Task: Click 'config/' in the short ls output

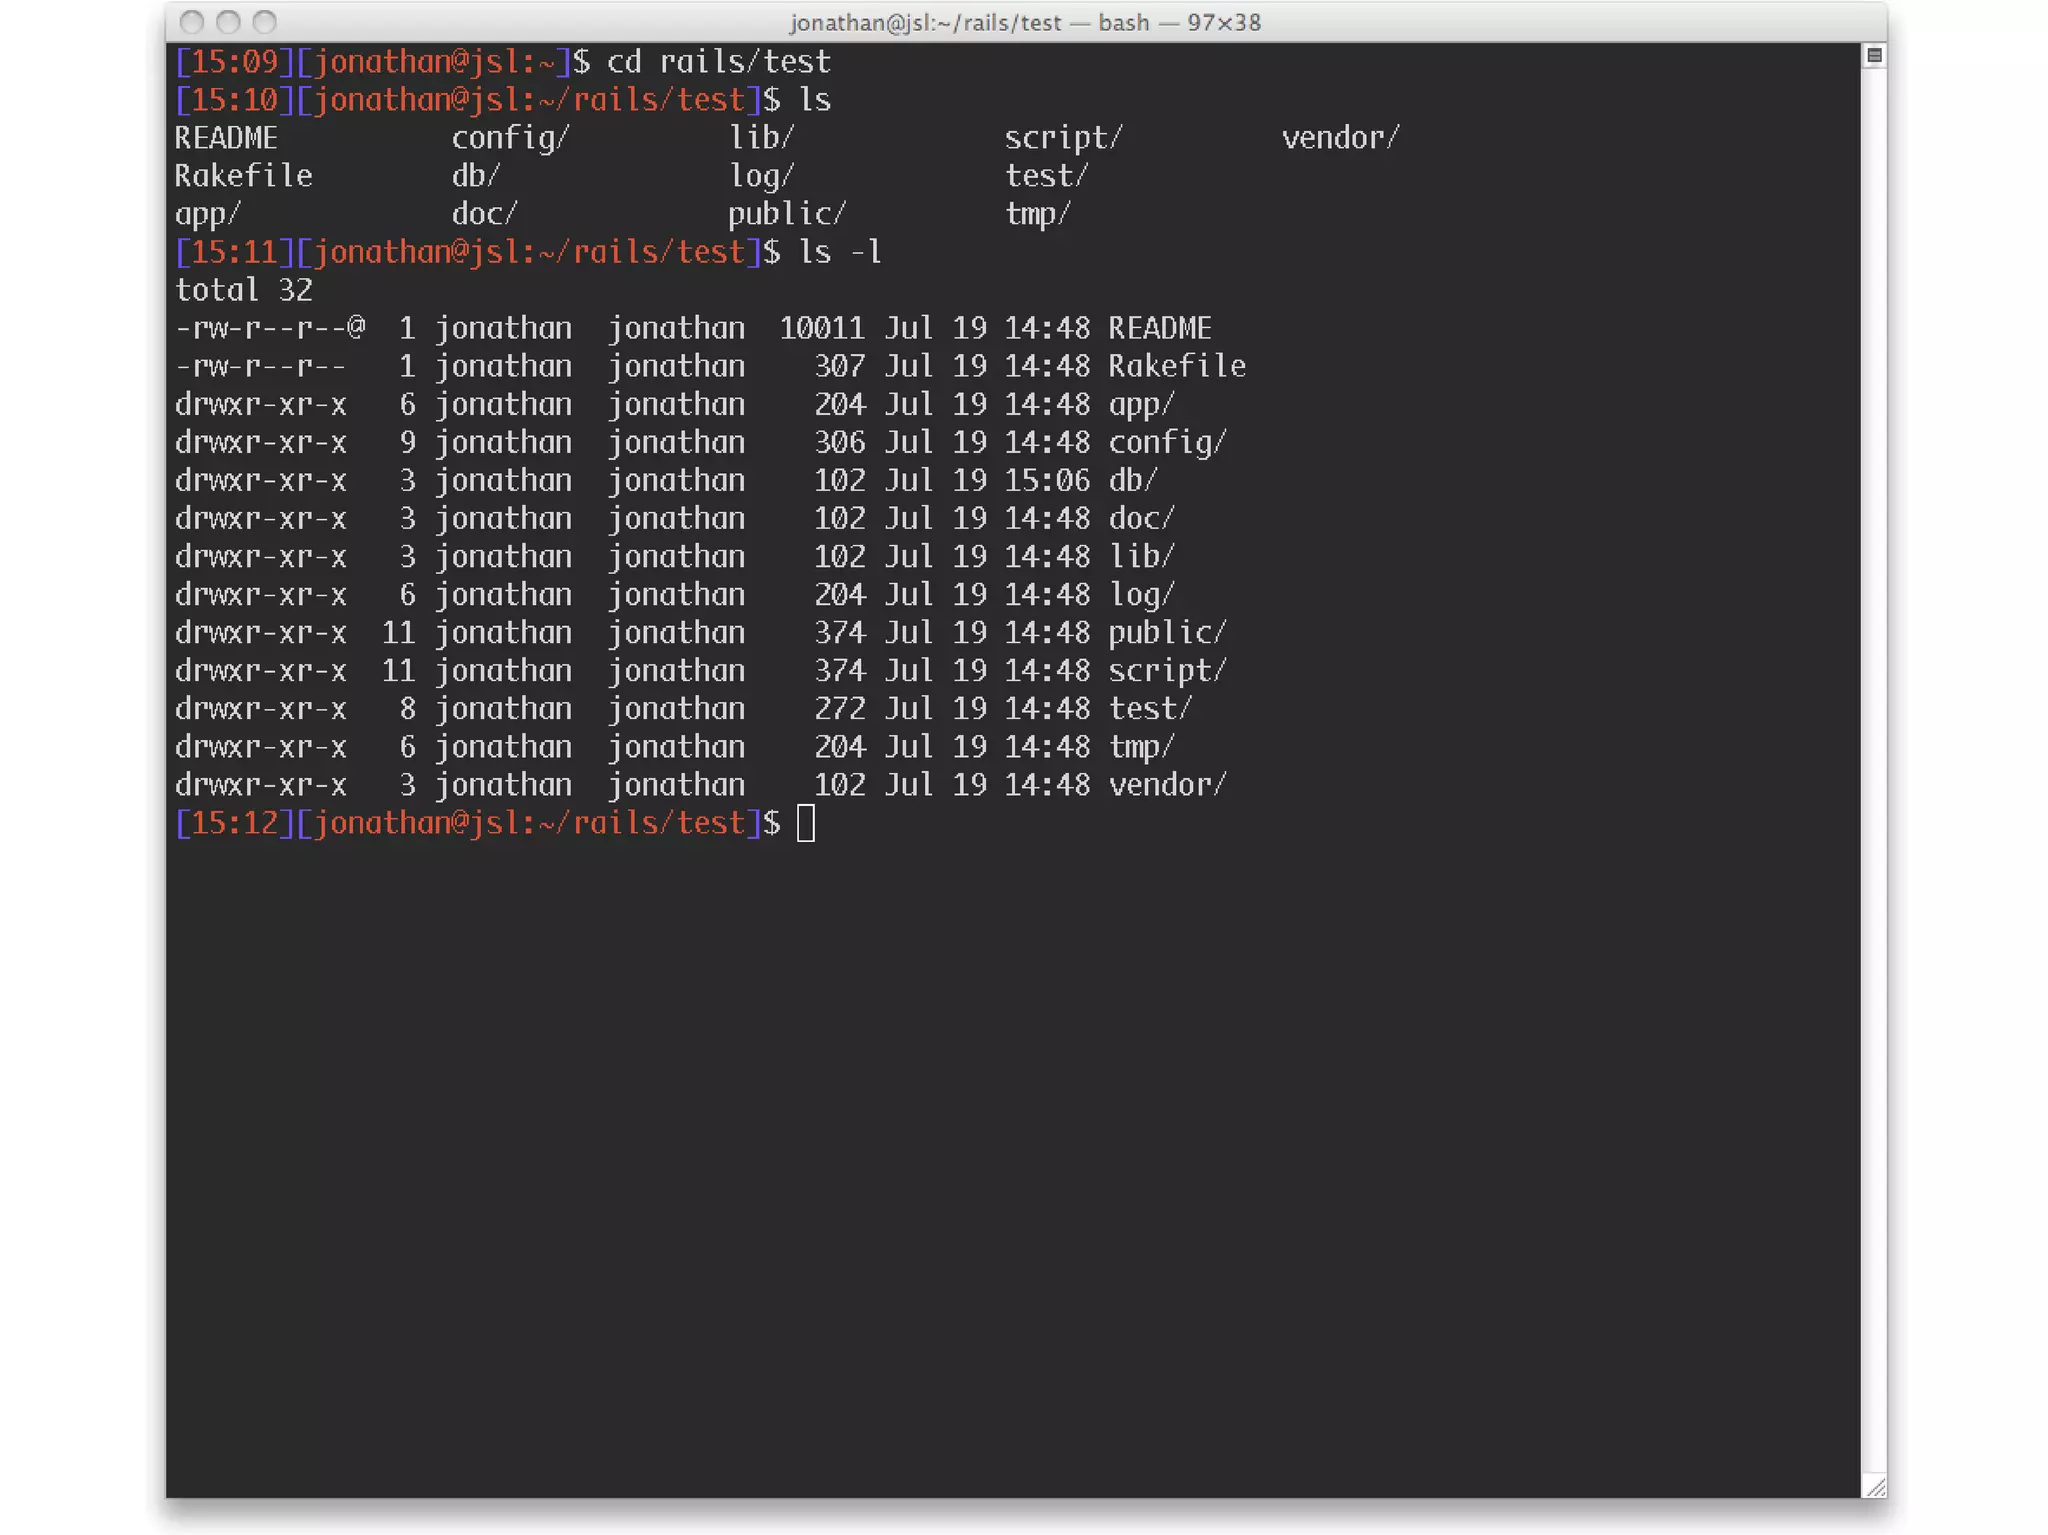Action: 510,138
